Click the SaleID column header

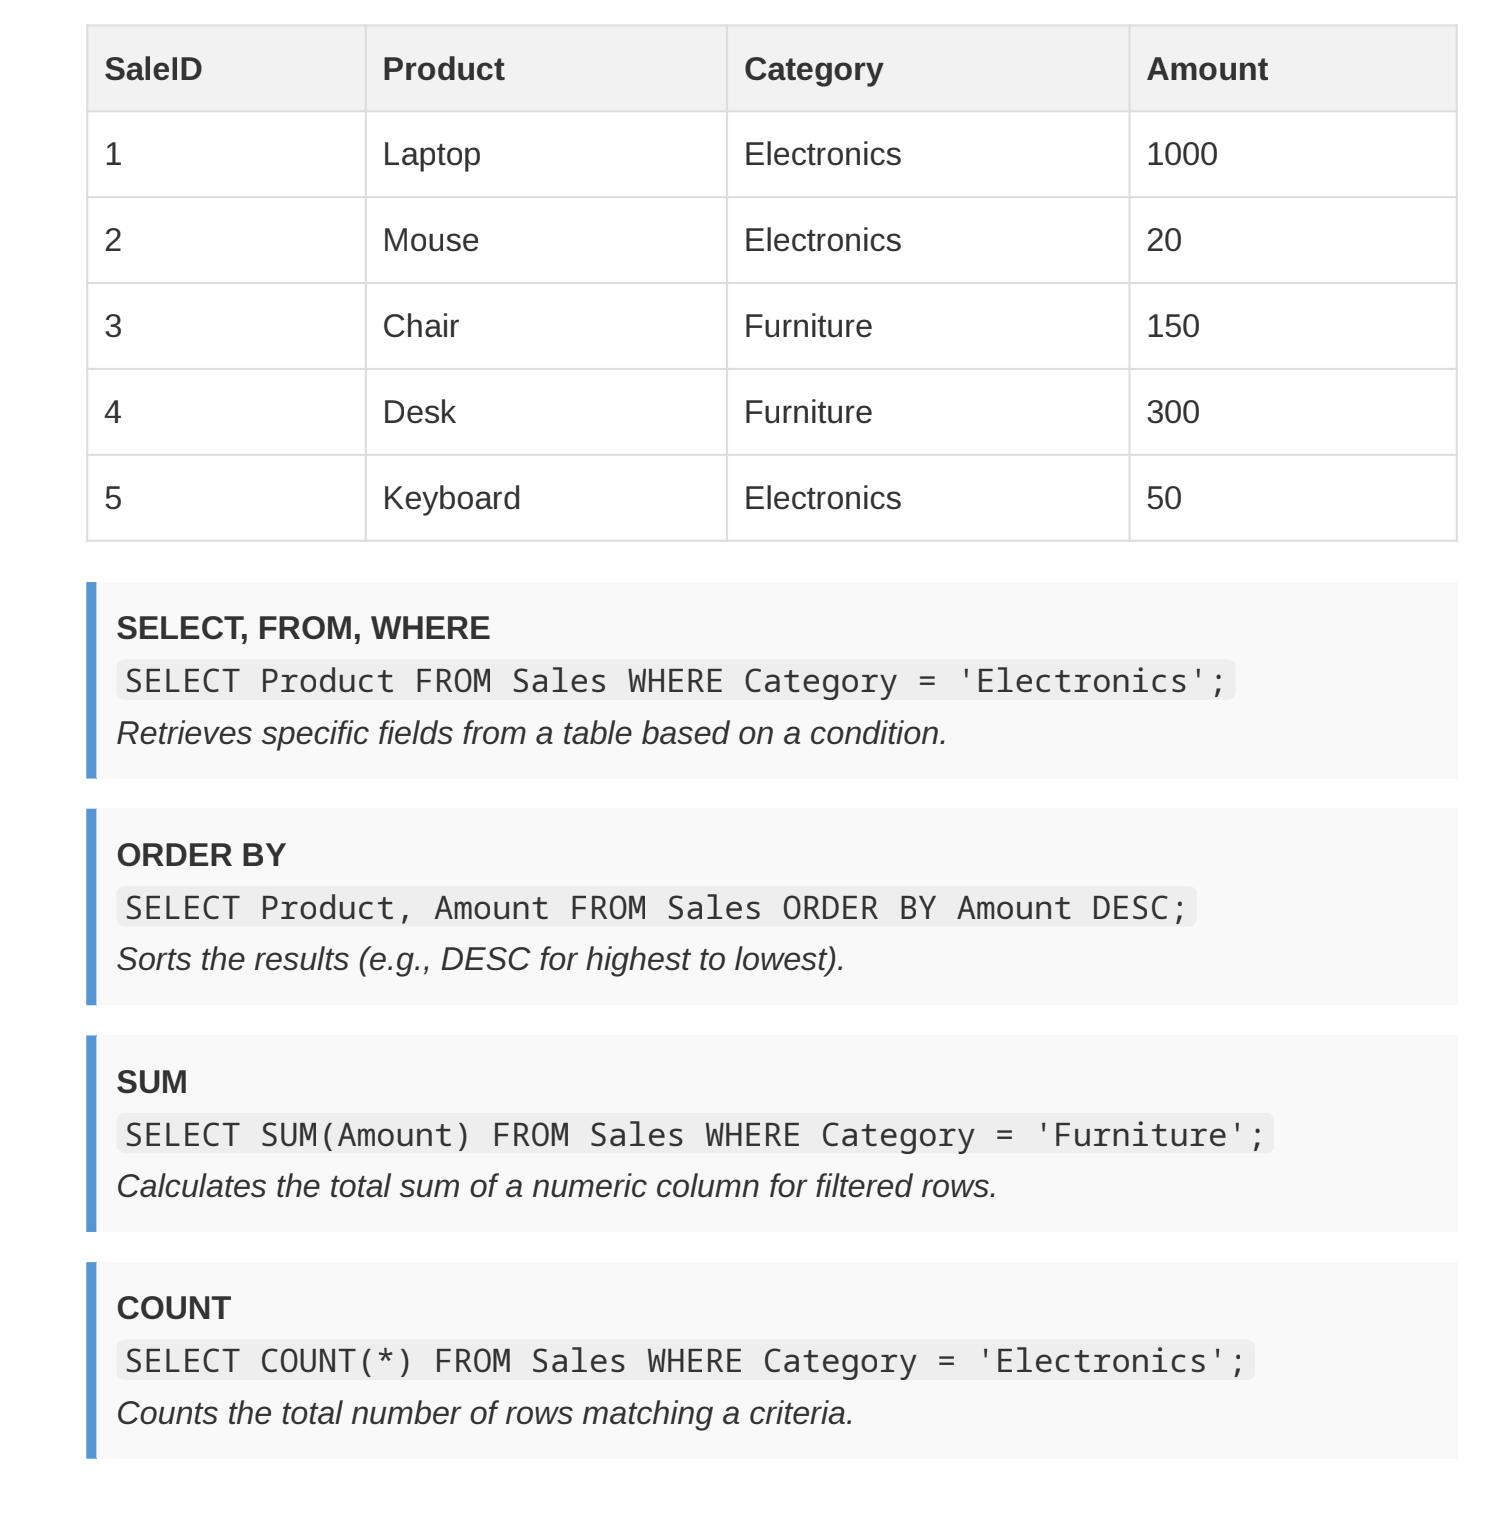coord(226,69)
